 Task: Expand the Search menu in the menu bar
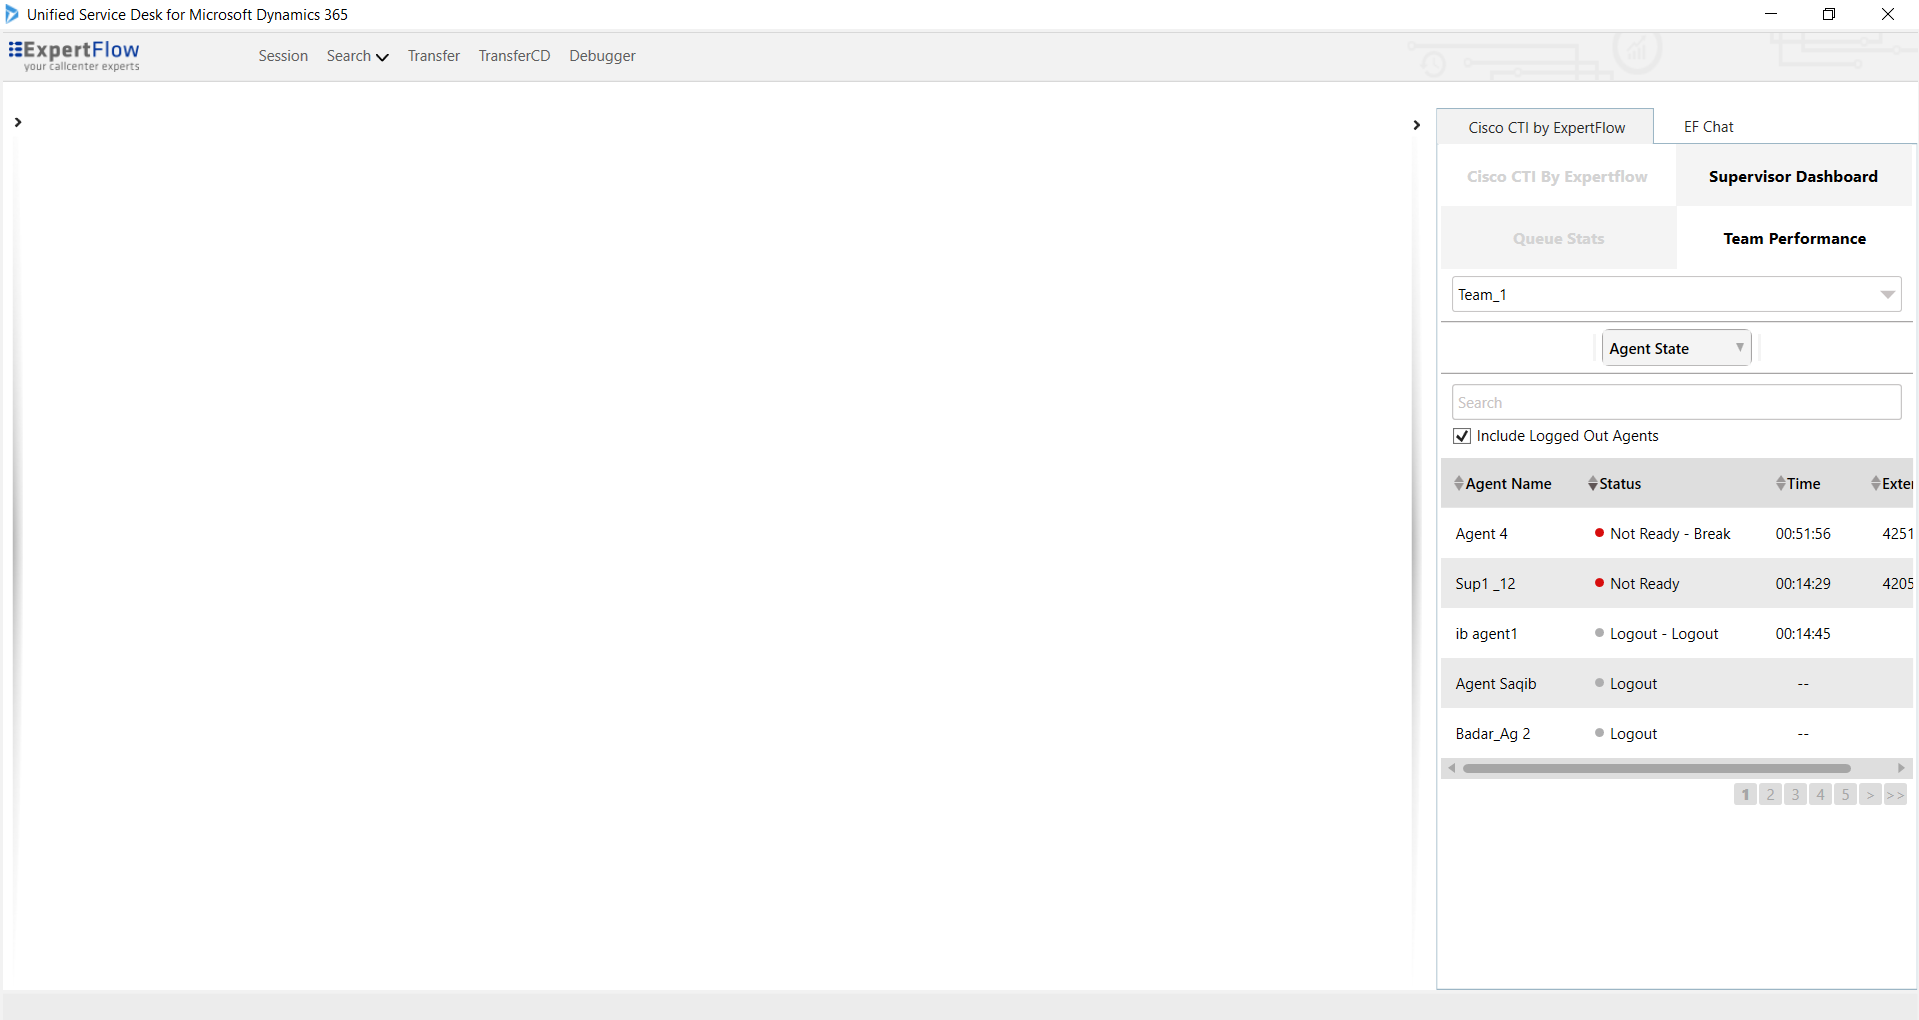(x=356, y=56)
